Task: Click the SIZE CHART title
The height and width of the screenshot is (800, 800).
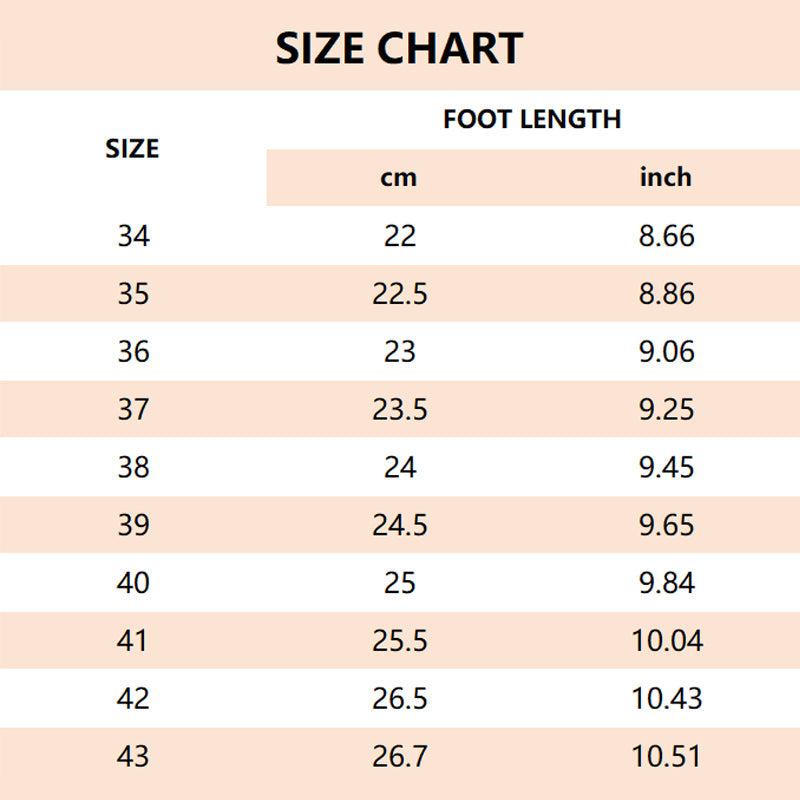Action: 399,48
